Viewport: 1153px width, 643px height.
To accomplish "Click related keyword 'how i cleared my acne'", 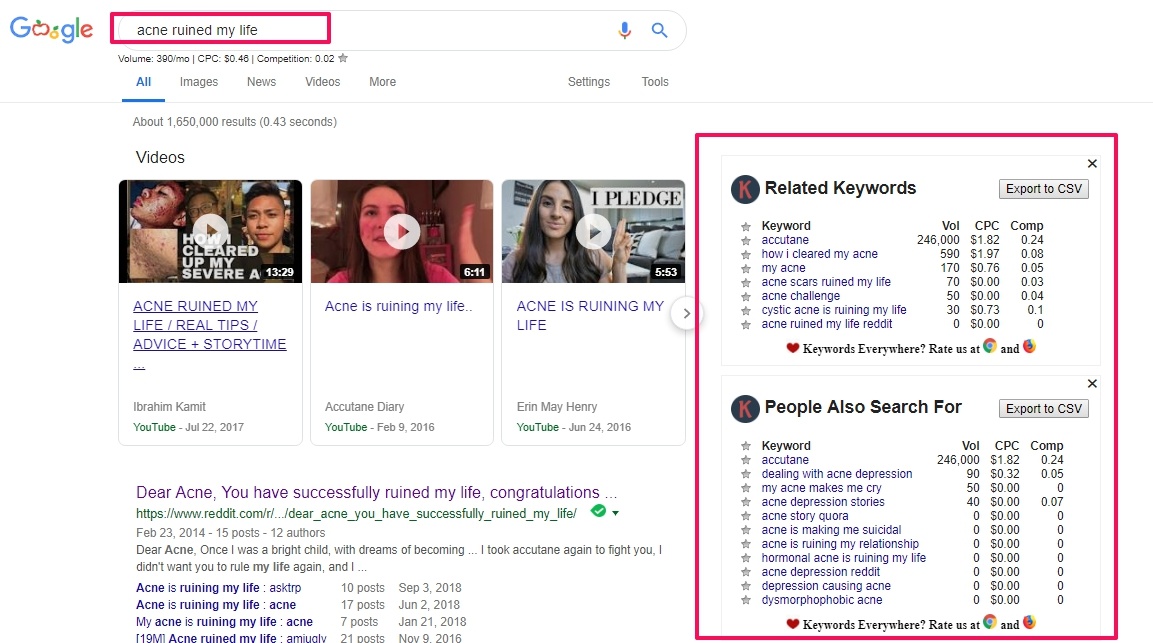I will (x=819, y=254).
